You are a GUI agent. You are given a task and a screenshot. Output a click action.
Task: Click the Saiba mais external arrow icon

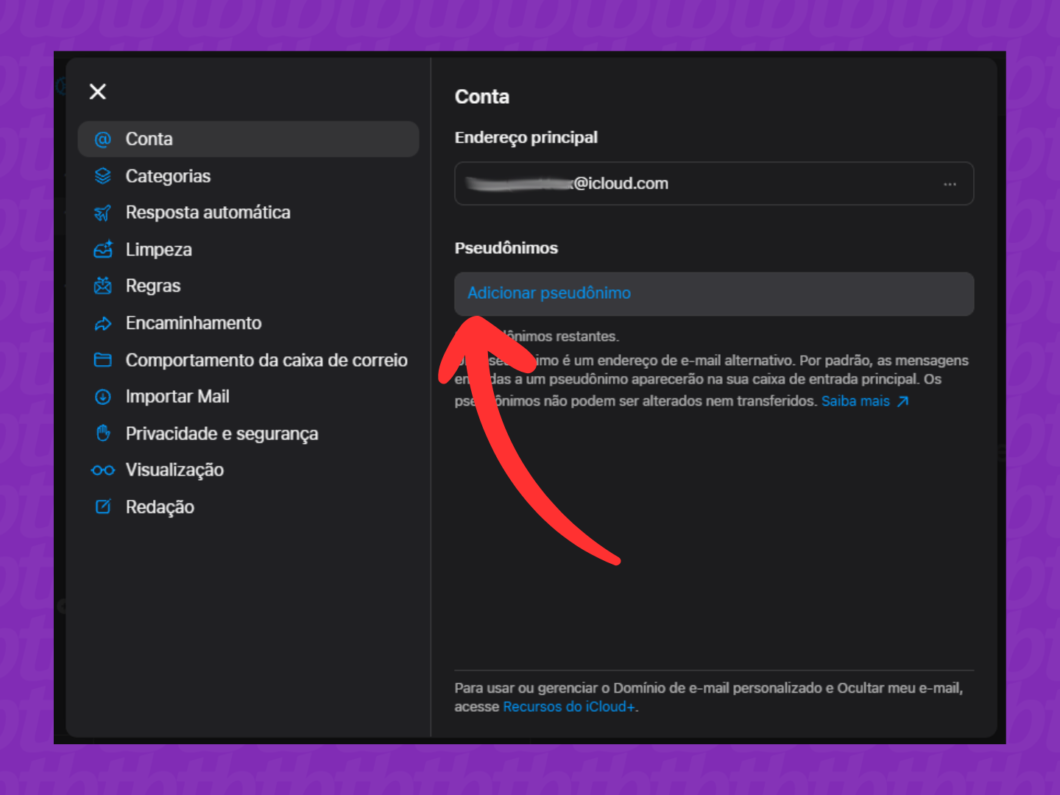click(902, 402)
